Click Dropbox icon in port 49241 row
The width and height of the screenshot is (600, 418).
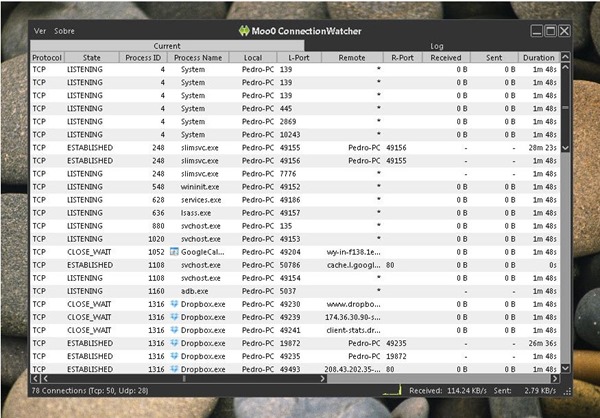(174, 330)
